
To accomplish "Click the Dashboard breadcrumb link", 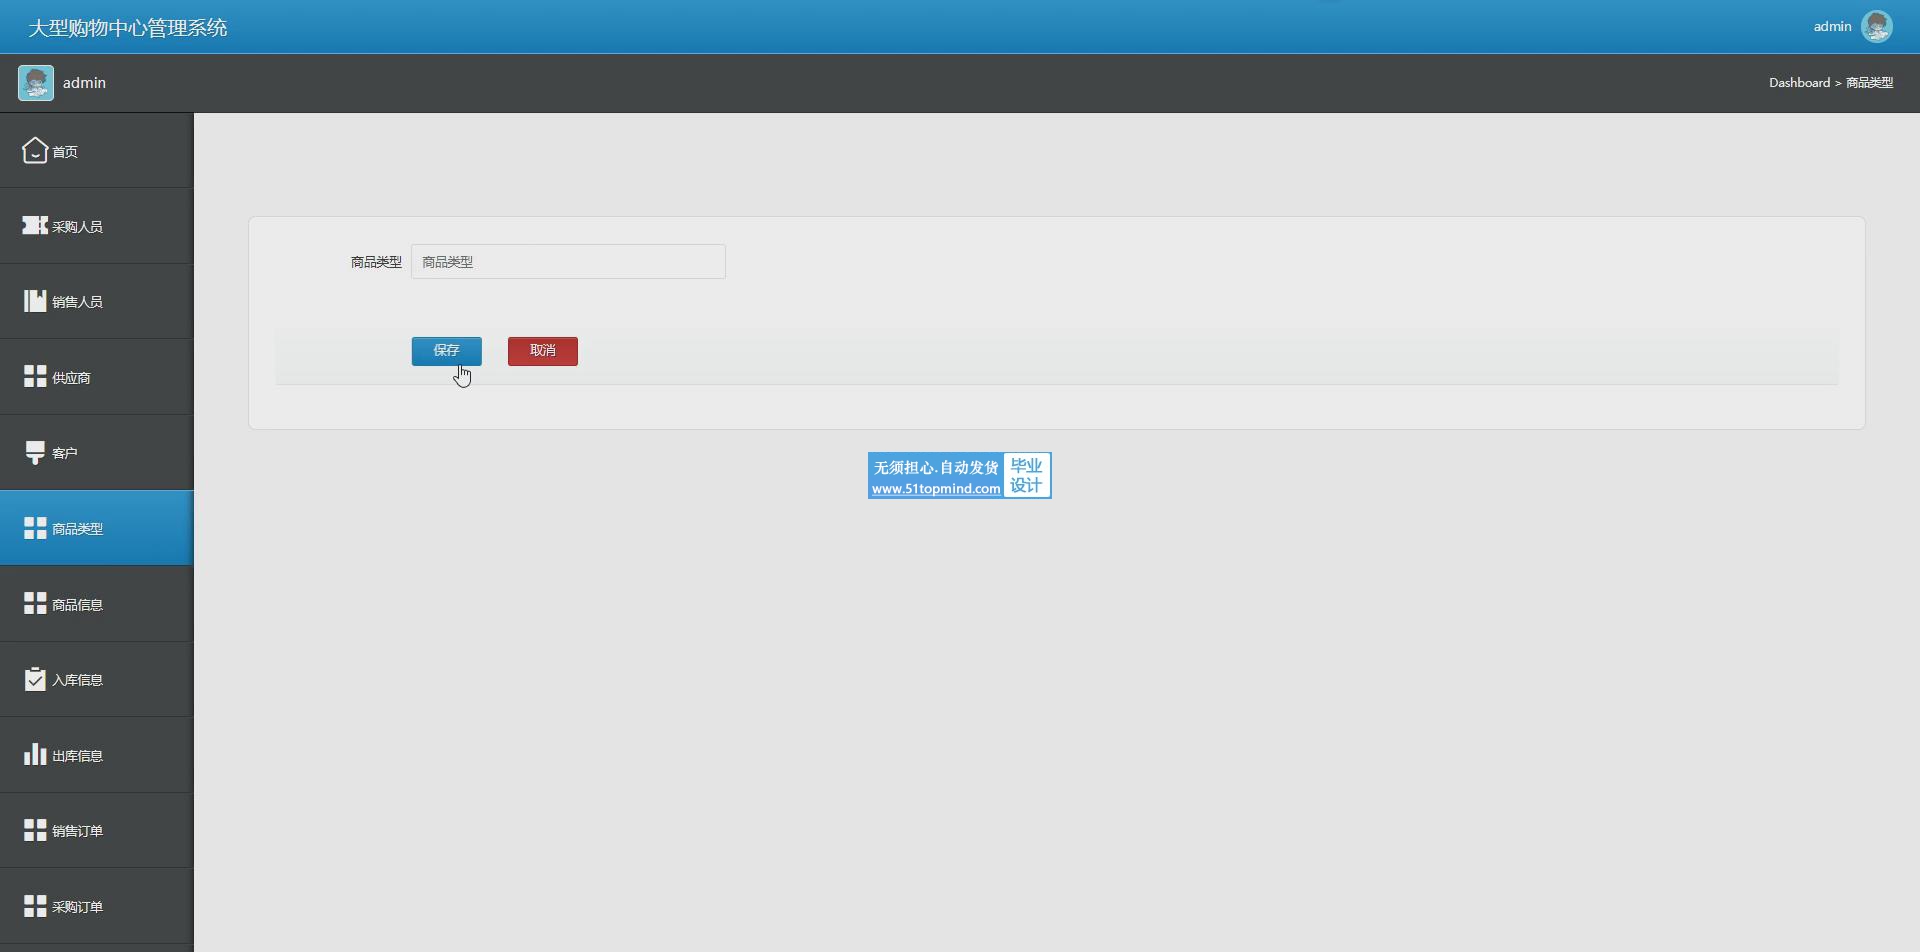I will tap(1798, 83).
